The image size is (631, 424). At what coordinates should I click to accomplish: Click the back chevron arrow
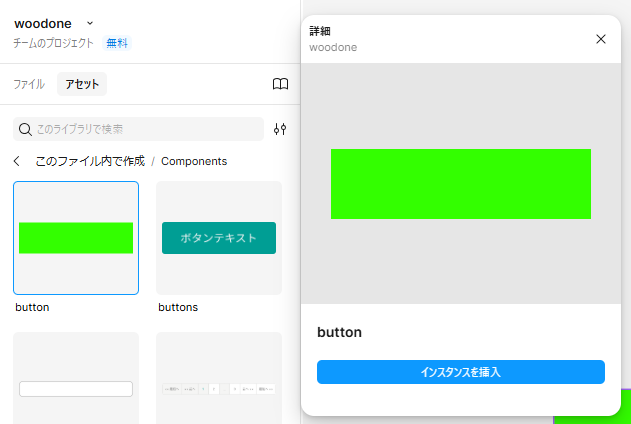click(x=17, y=161)
